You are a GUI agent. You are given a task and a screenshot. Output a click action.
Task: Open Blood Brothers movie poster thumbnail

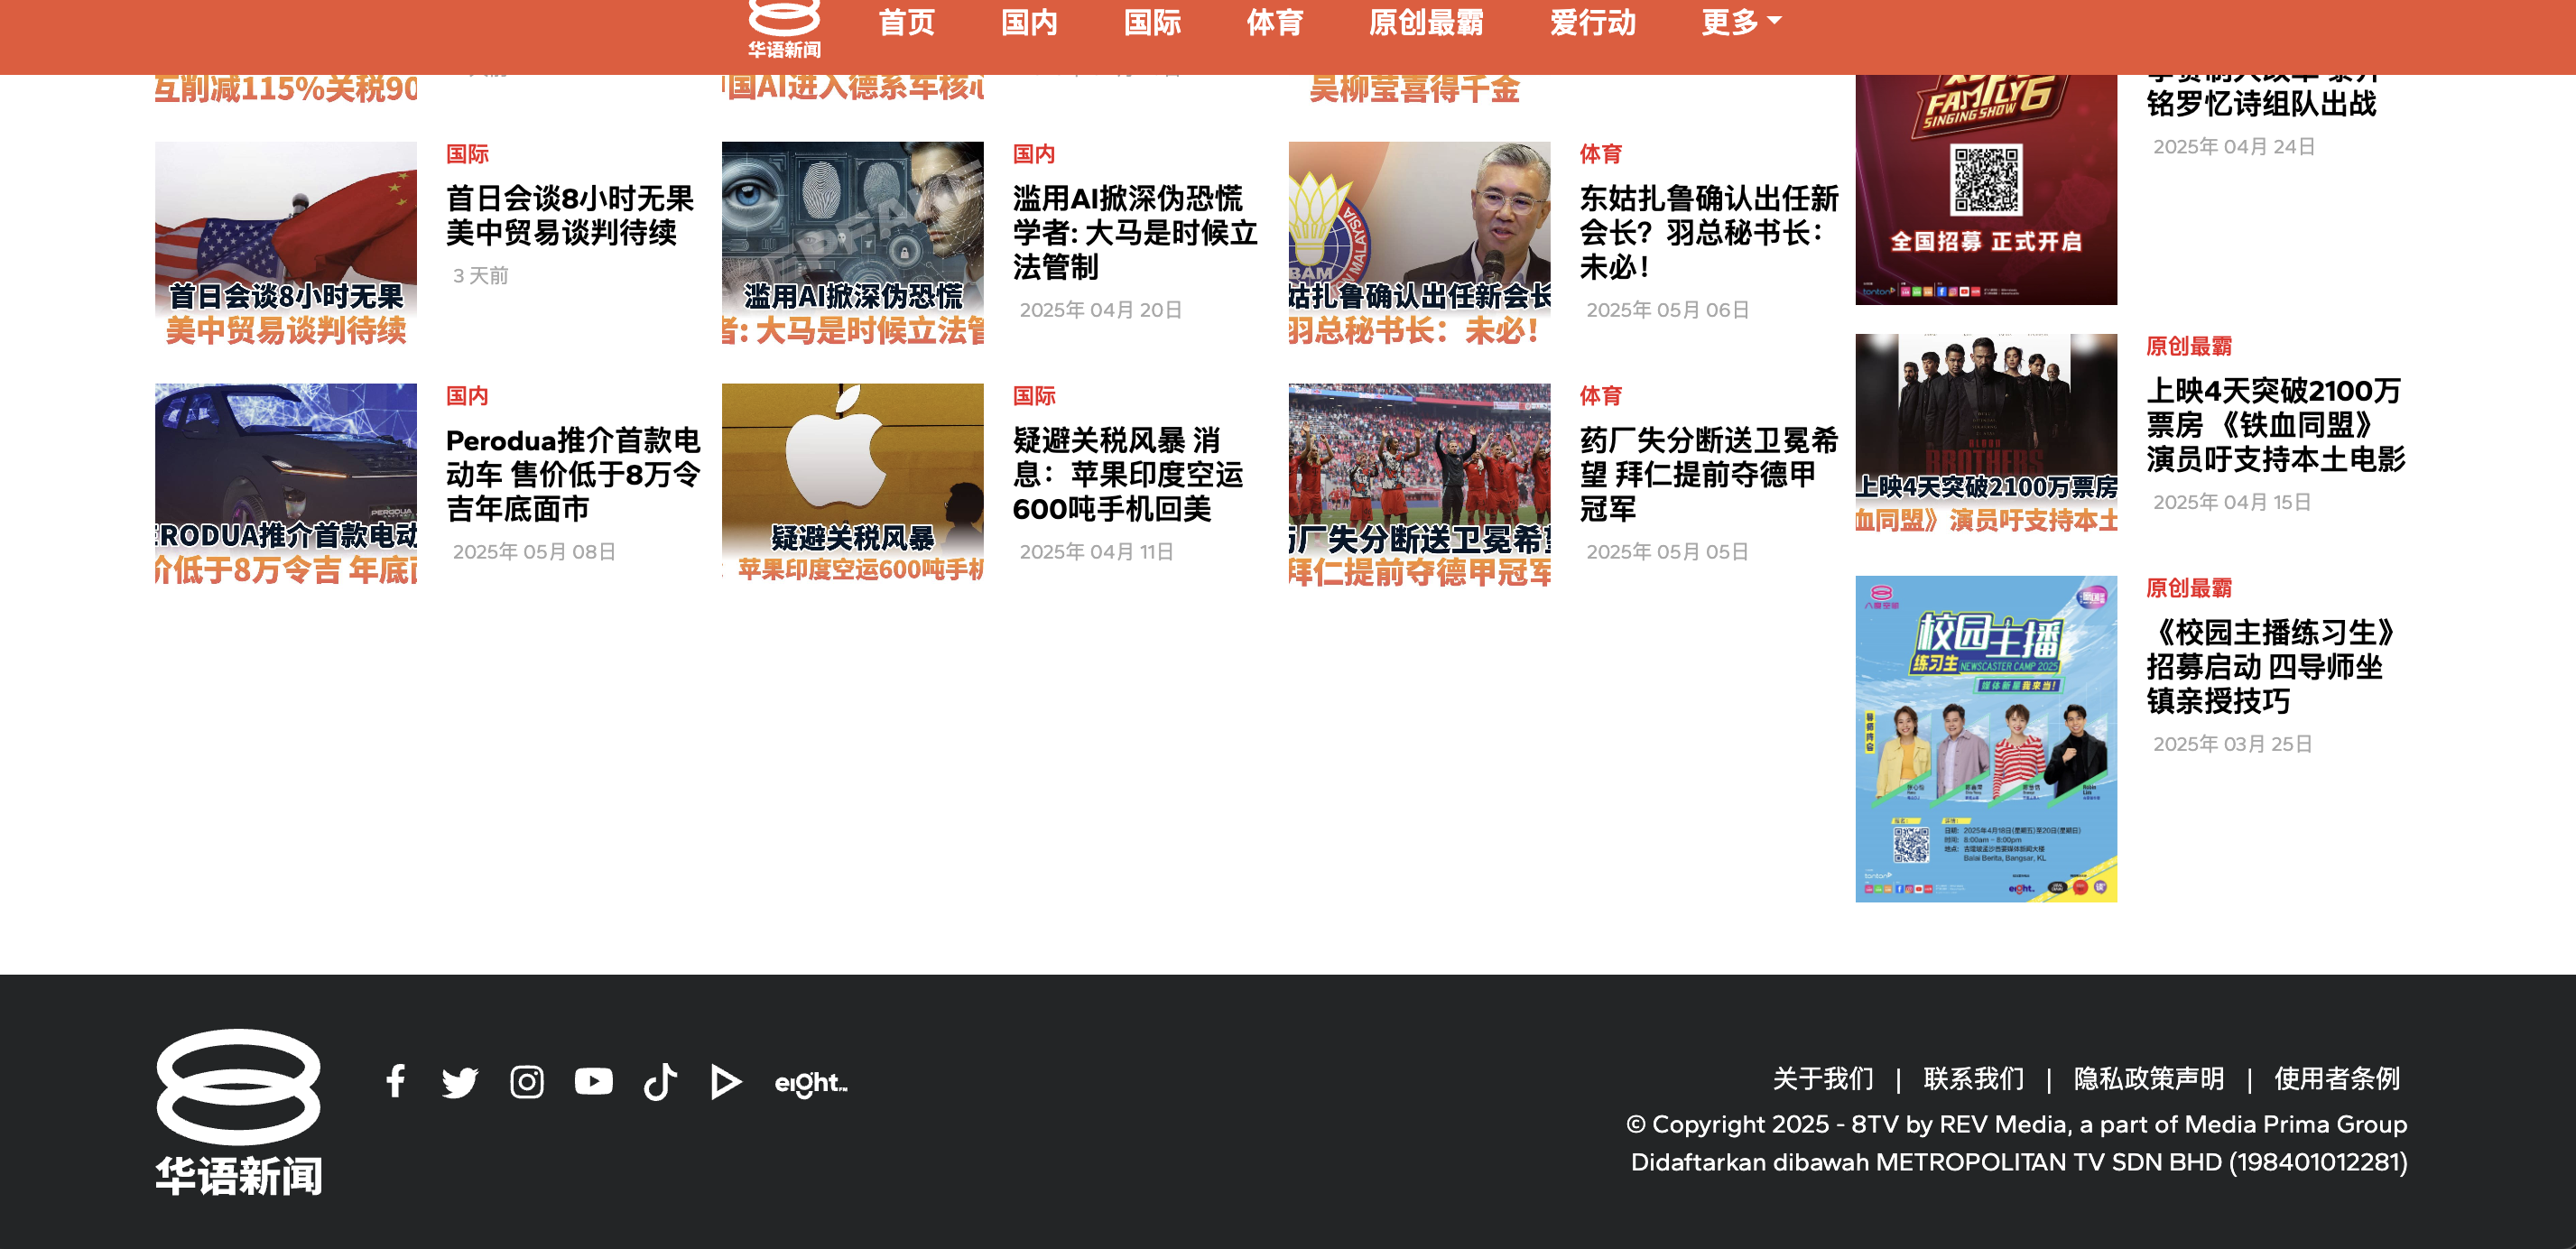(x=1986, y=435)
